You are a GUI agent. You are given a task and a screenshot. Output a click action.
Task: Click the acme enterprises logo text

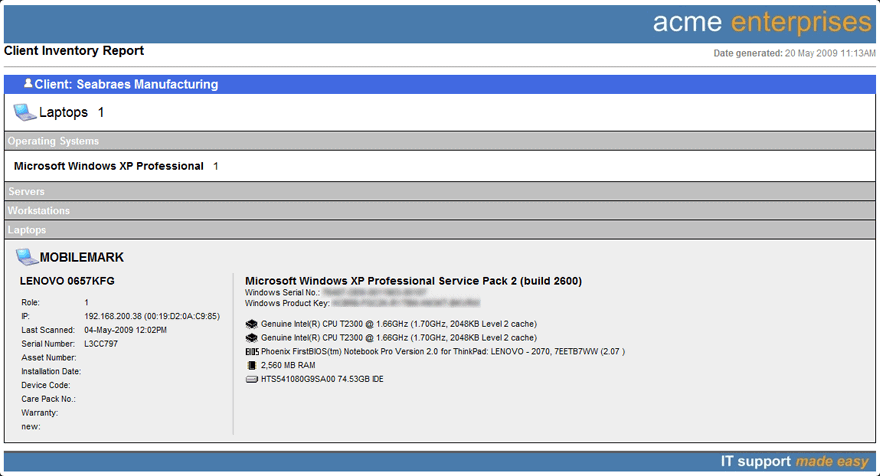coord(762,22)
